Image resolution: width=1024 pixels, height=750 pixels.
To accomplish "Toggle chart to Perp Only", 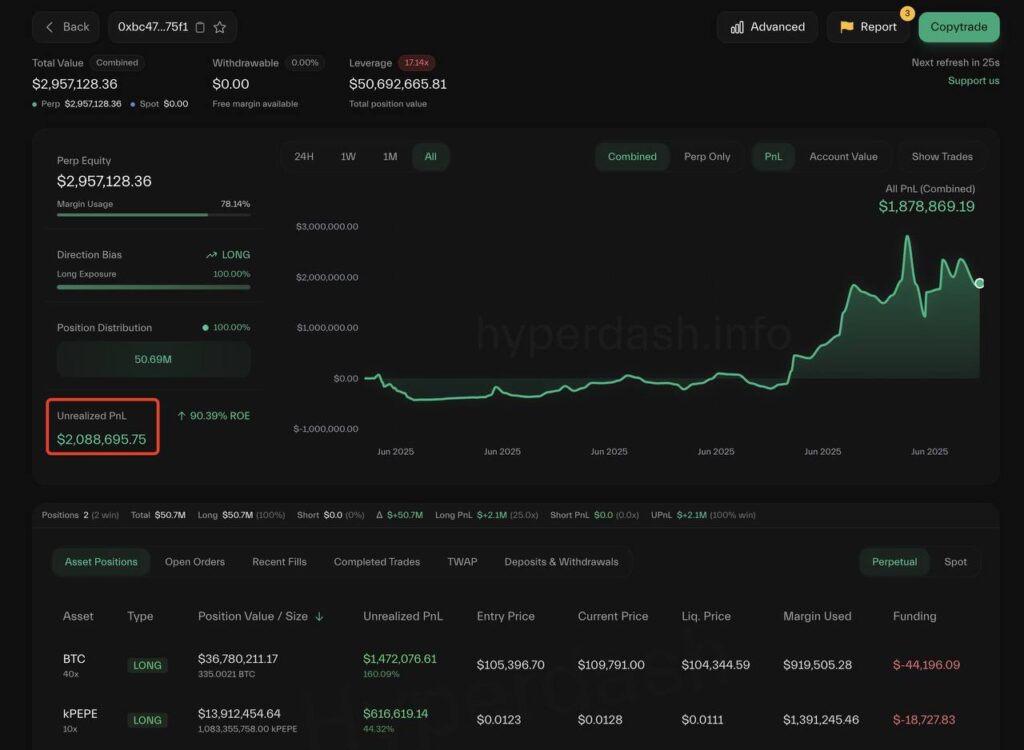I will coord(707,157).
